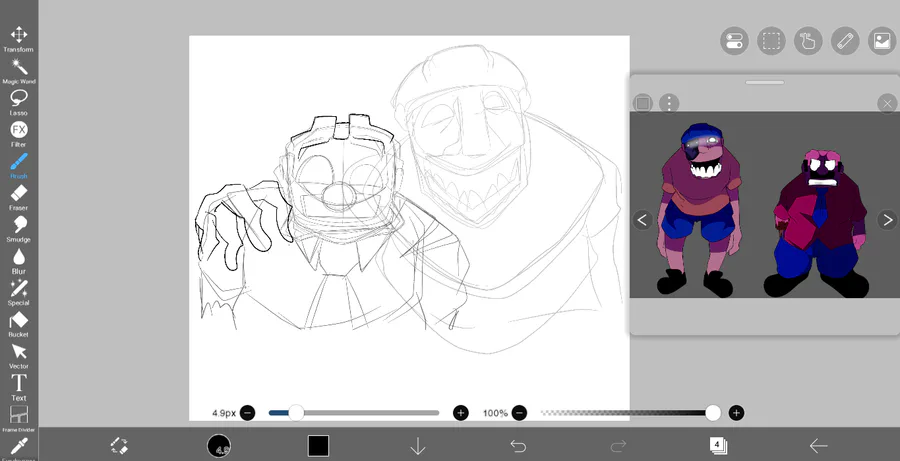
Task: Select the Smudge tool
Action: pos(18,229)
